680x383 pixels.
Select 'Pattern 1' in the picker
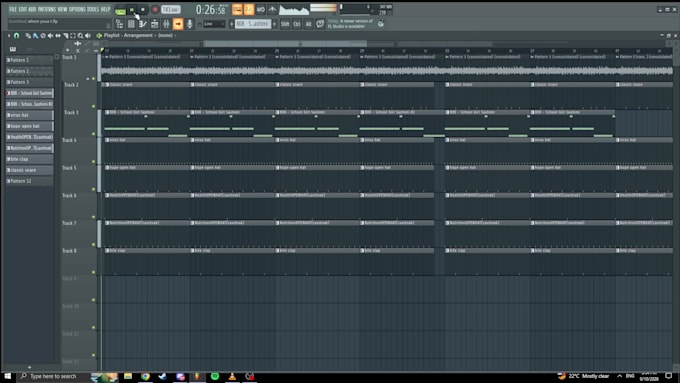(29, 60)
